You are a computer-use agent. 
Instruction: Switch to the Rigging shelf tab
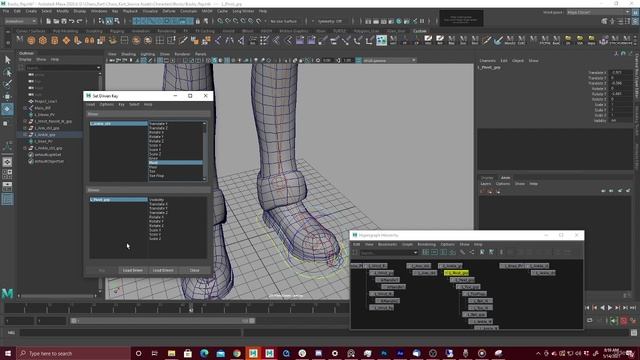coord(117,31)
